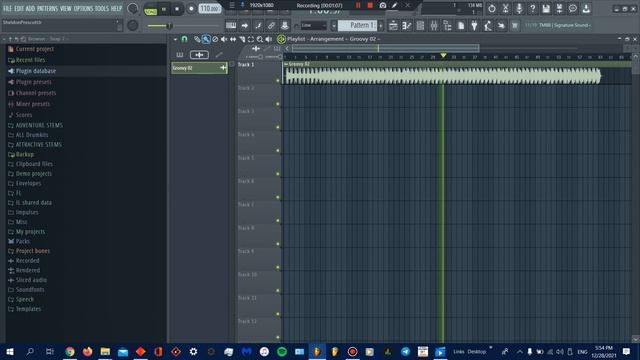The image size is (640, 360).
Task: Toggle typing keyboard to piano icon
Action: click(x=231, y=26)
